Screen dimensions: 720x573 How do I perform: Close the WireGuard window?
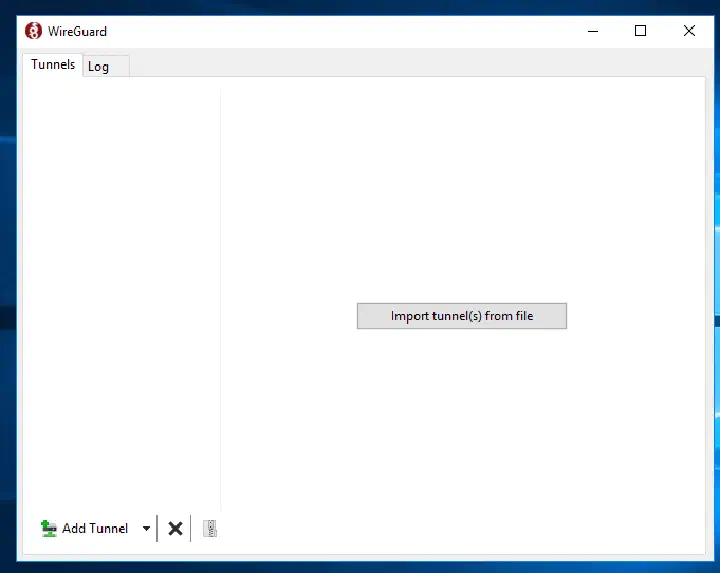pyautogui.click(x=689, y=31)
